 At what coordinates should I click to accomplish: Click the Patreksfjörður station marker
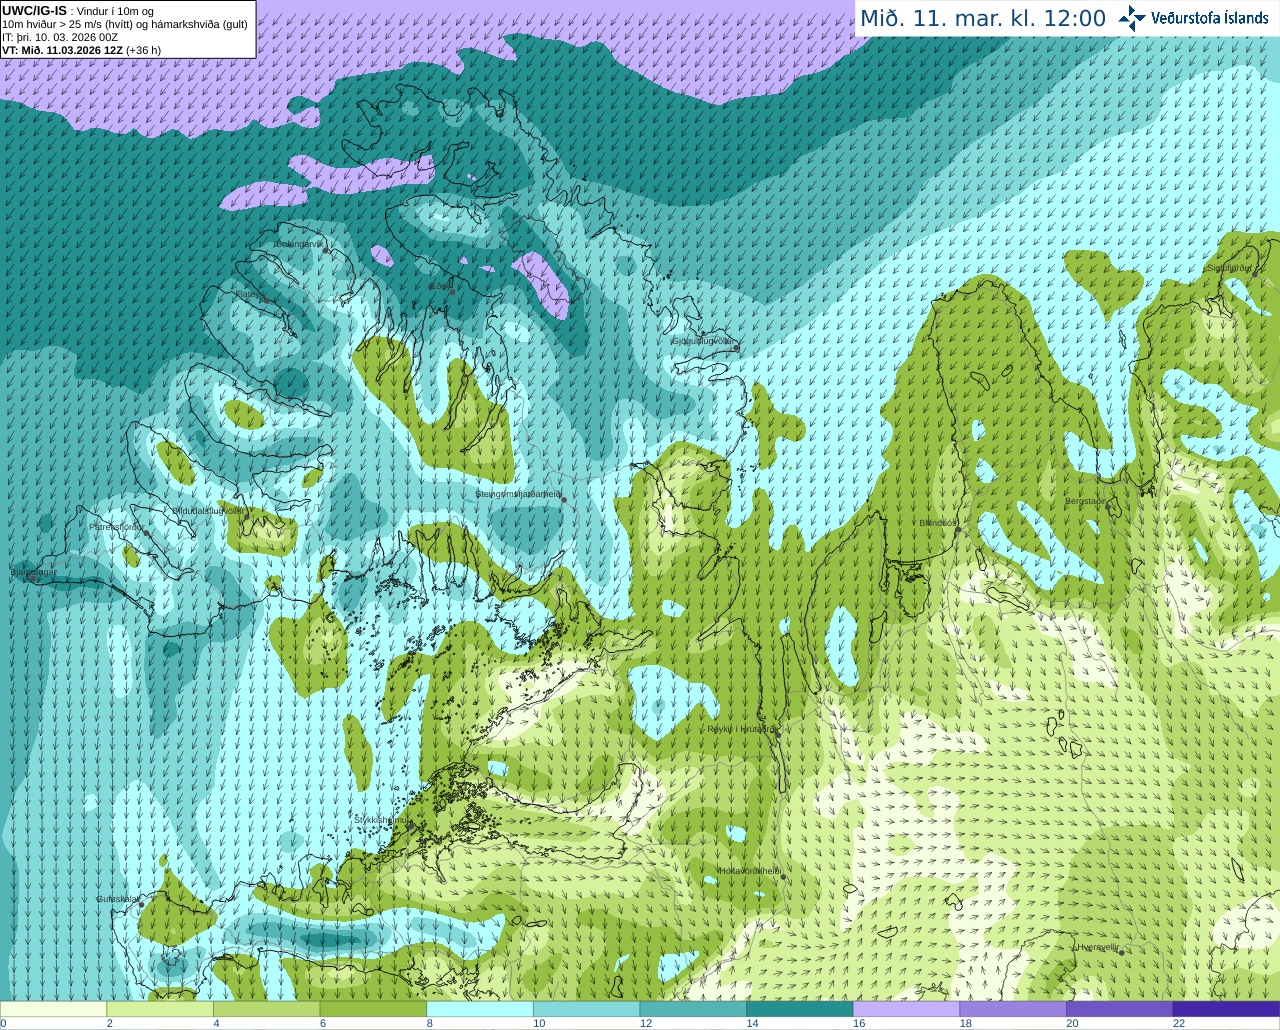tap(147, 533)
